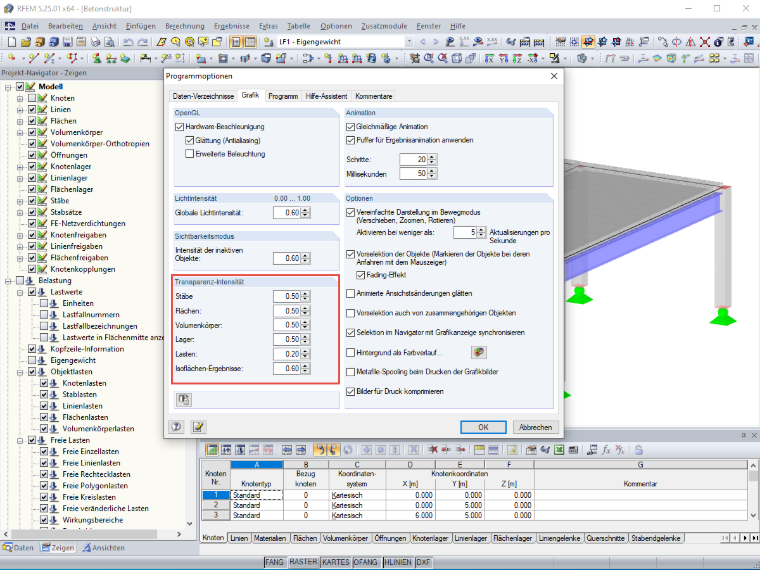Collapse the Lastwerte tree node
This screenshot has width=760, height=570.
point(20,292)
